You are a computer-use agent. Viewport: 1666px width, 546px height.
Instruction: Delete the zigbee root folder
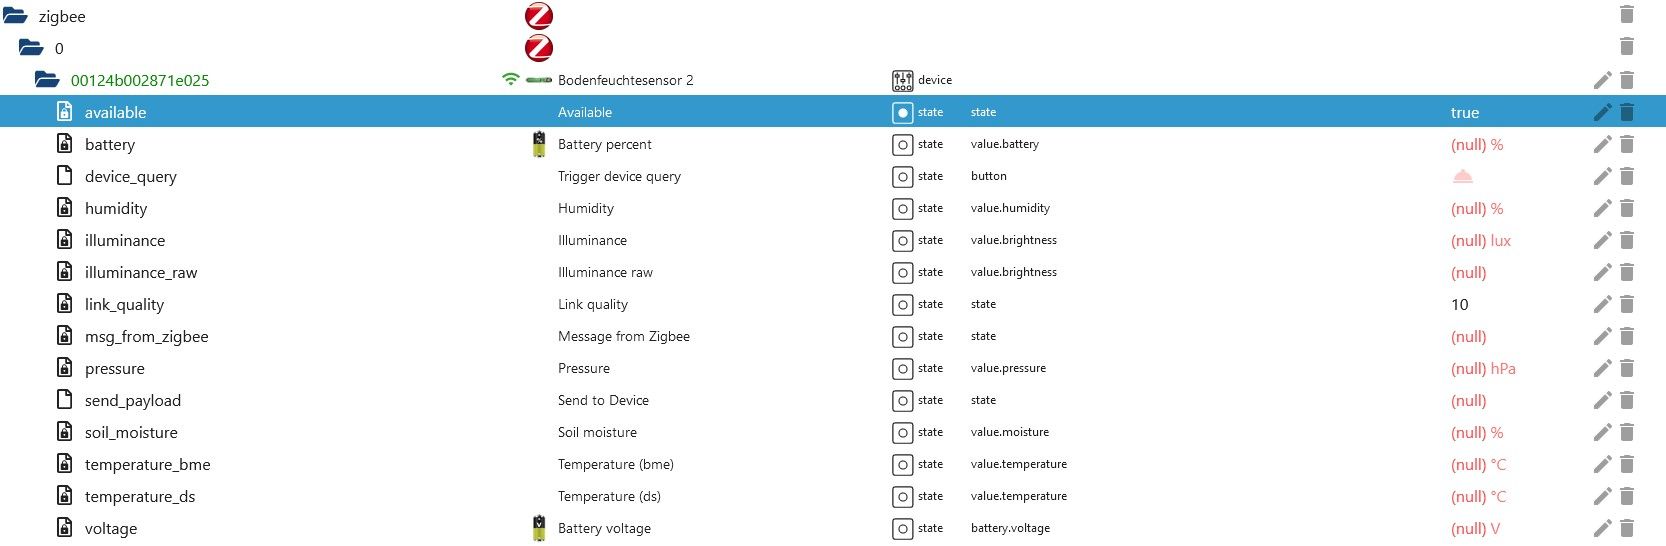pyautogui.click(x=1627, y=15)
